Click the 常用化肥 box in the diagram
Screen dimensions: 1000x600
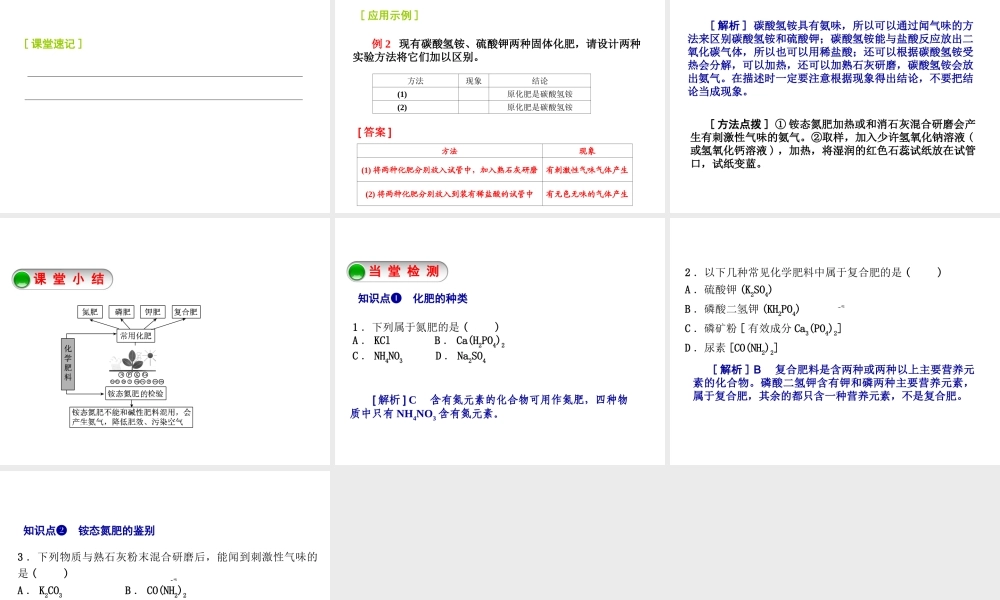(x=136, y=335)
